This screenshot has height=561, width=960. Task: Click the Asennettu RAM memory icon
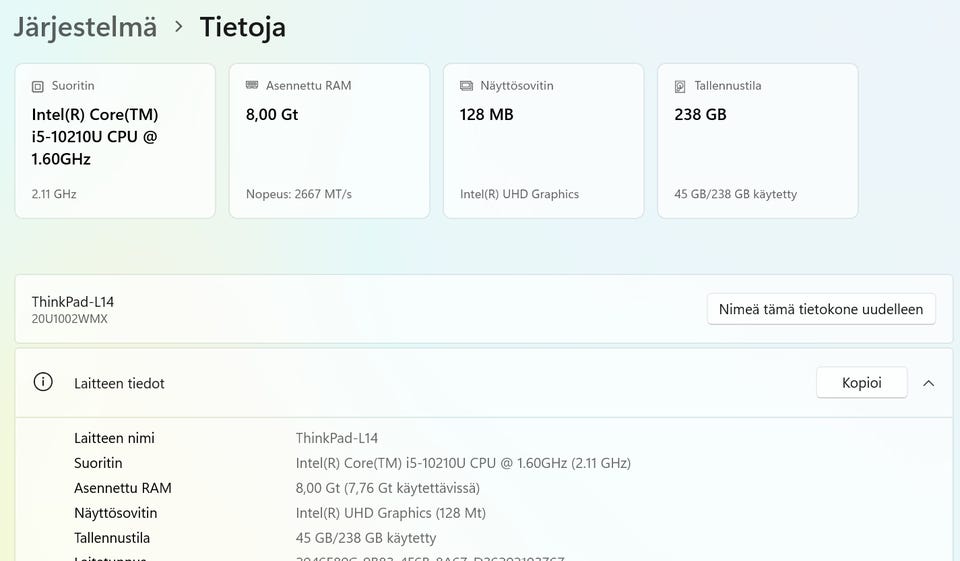[x=252, y=85]
